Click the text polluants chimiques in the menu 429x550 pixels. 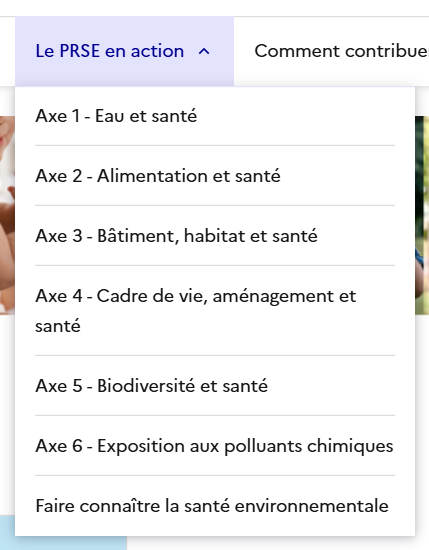pyautogui.click(x=309, y=446)
